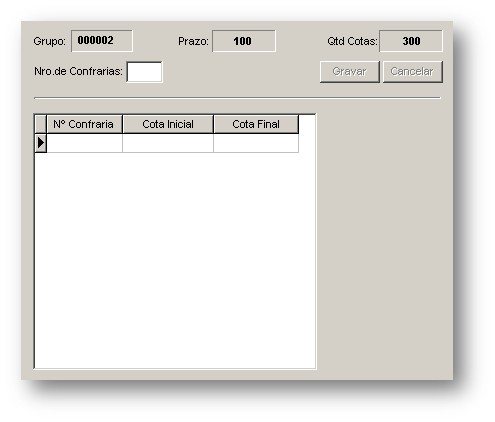
Task: Click the first row Cota Inicial cell
Action: click(168, 143)
